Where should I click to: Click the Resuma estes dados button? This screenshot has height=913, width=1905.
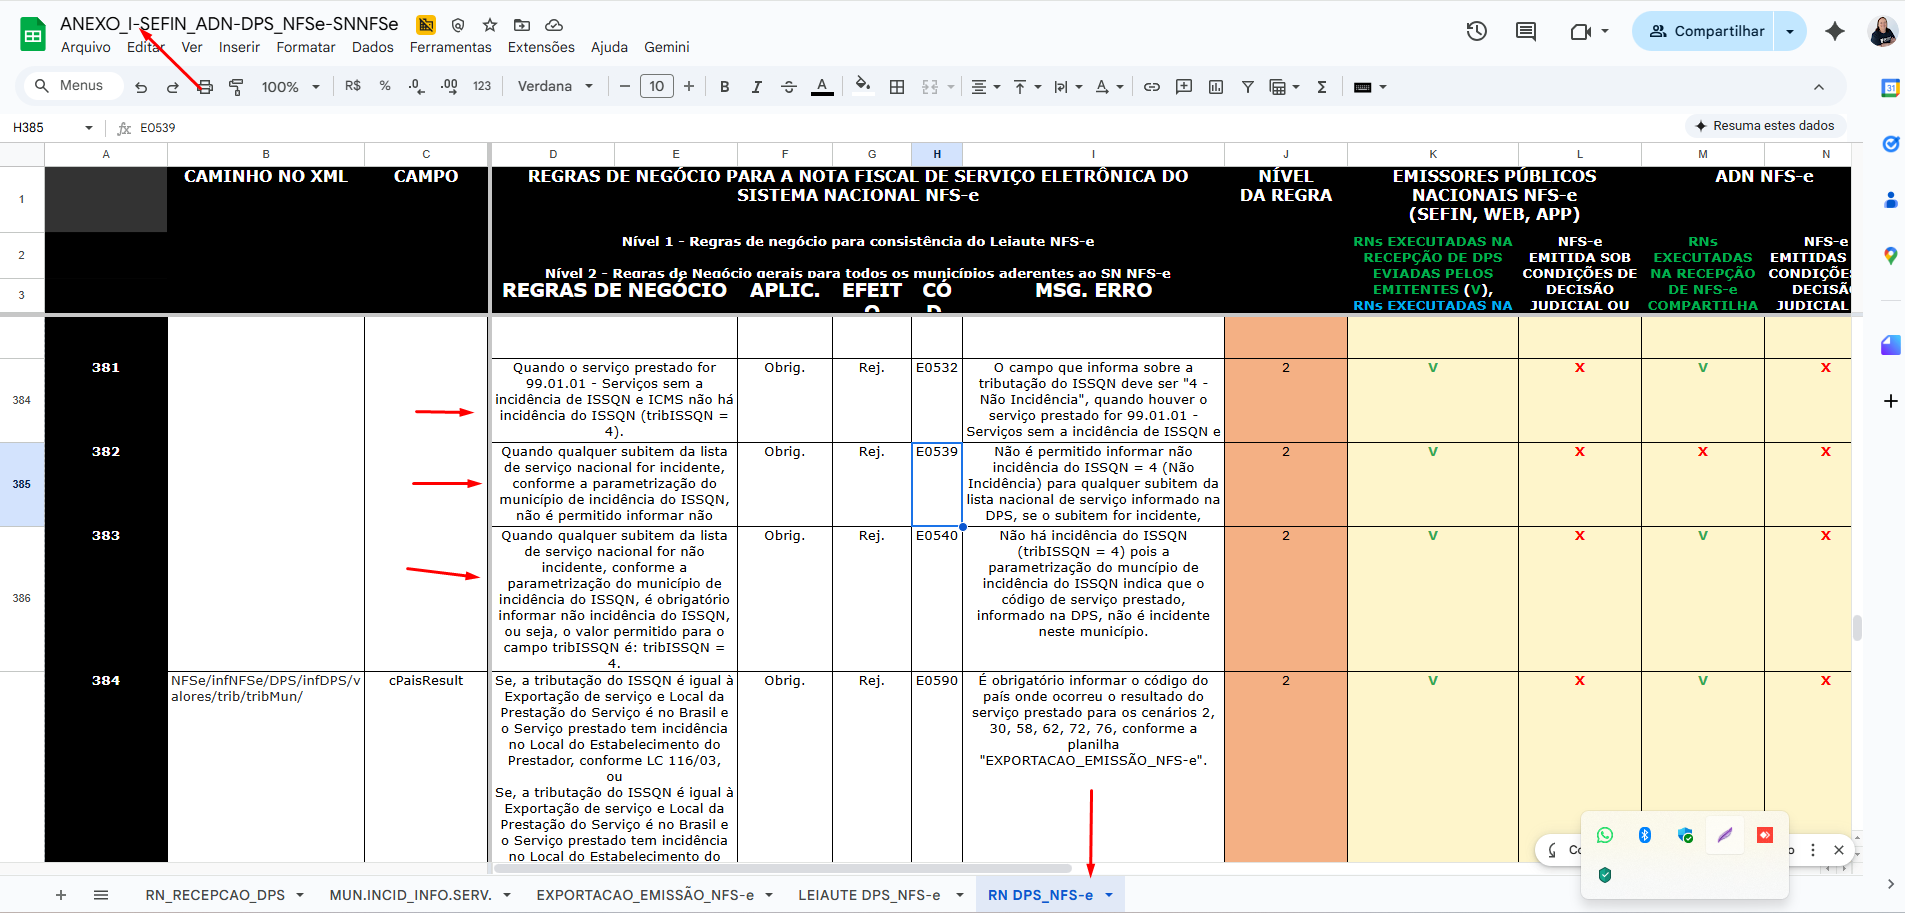[1765, 126]
